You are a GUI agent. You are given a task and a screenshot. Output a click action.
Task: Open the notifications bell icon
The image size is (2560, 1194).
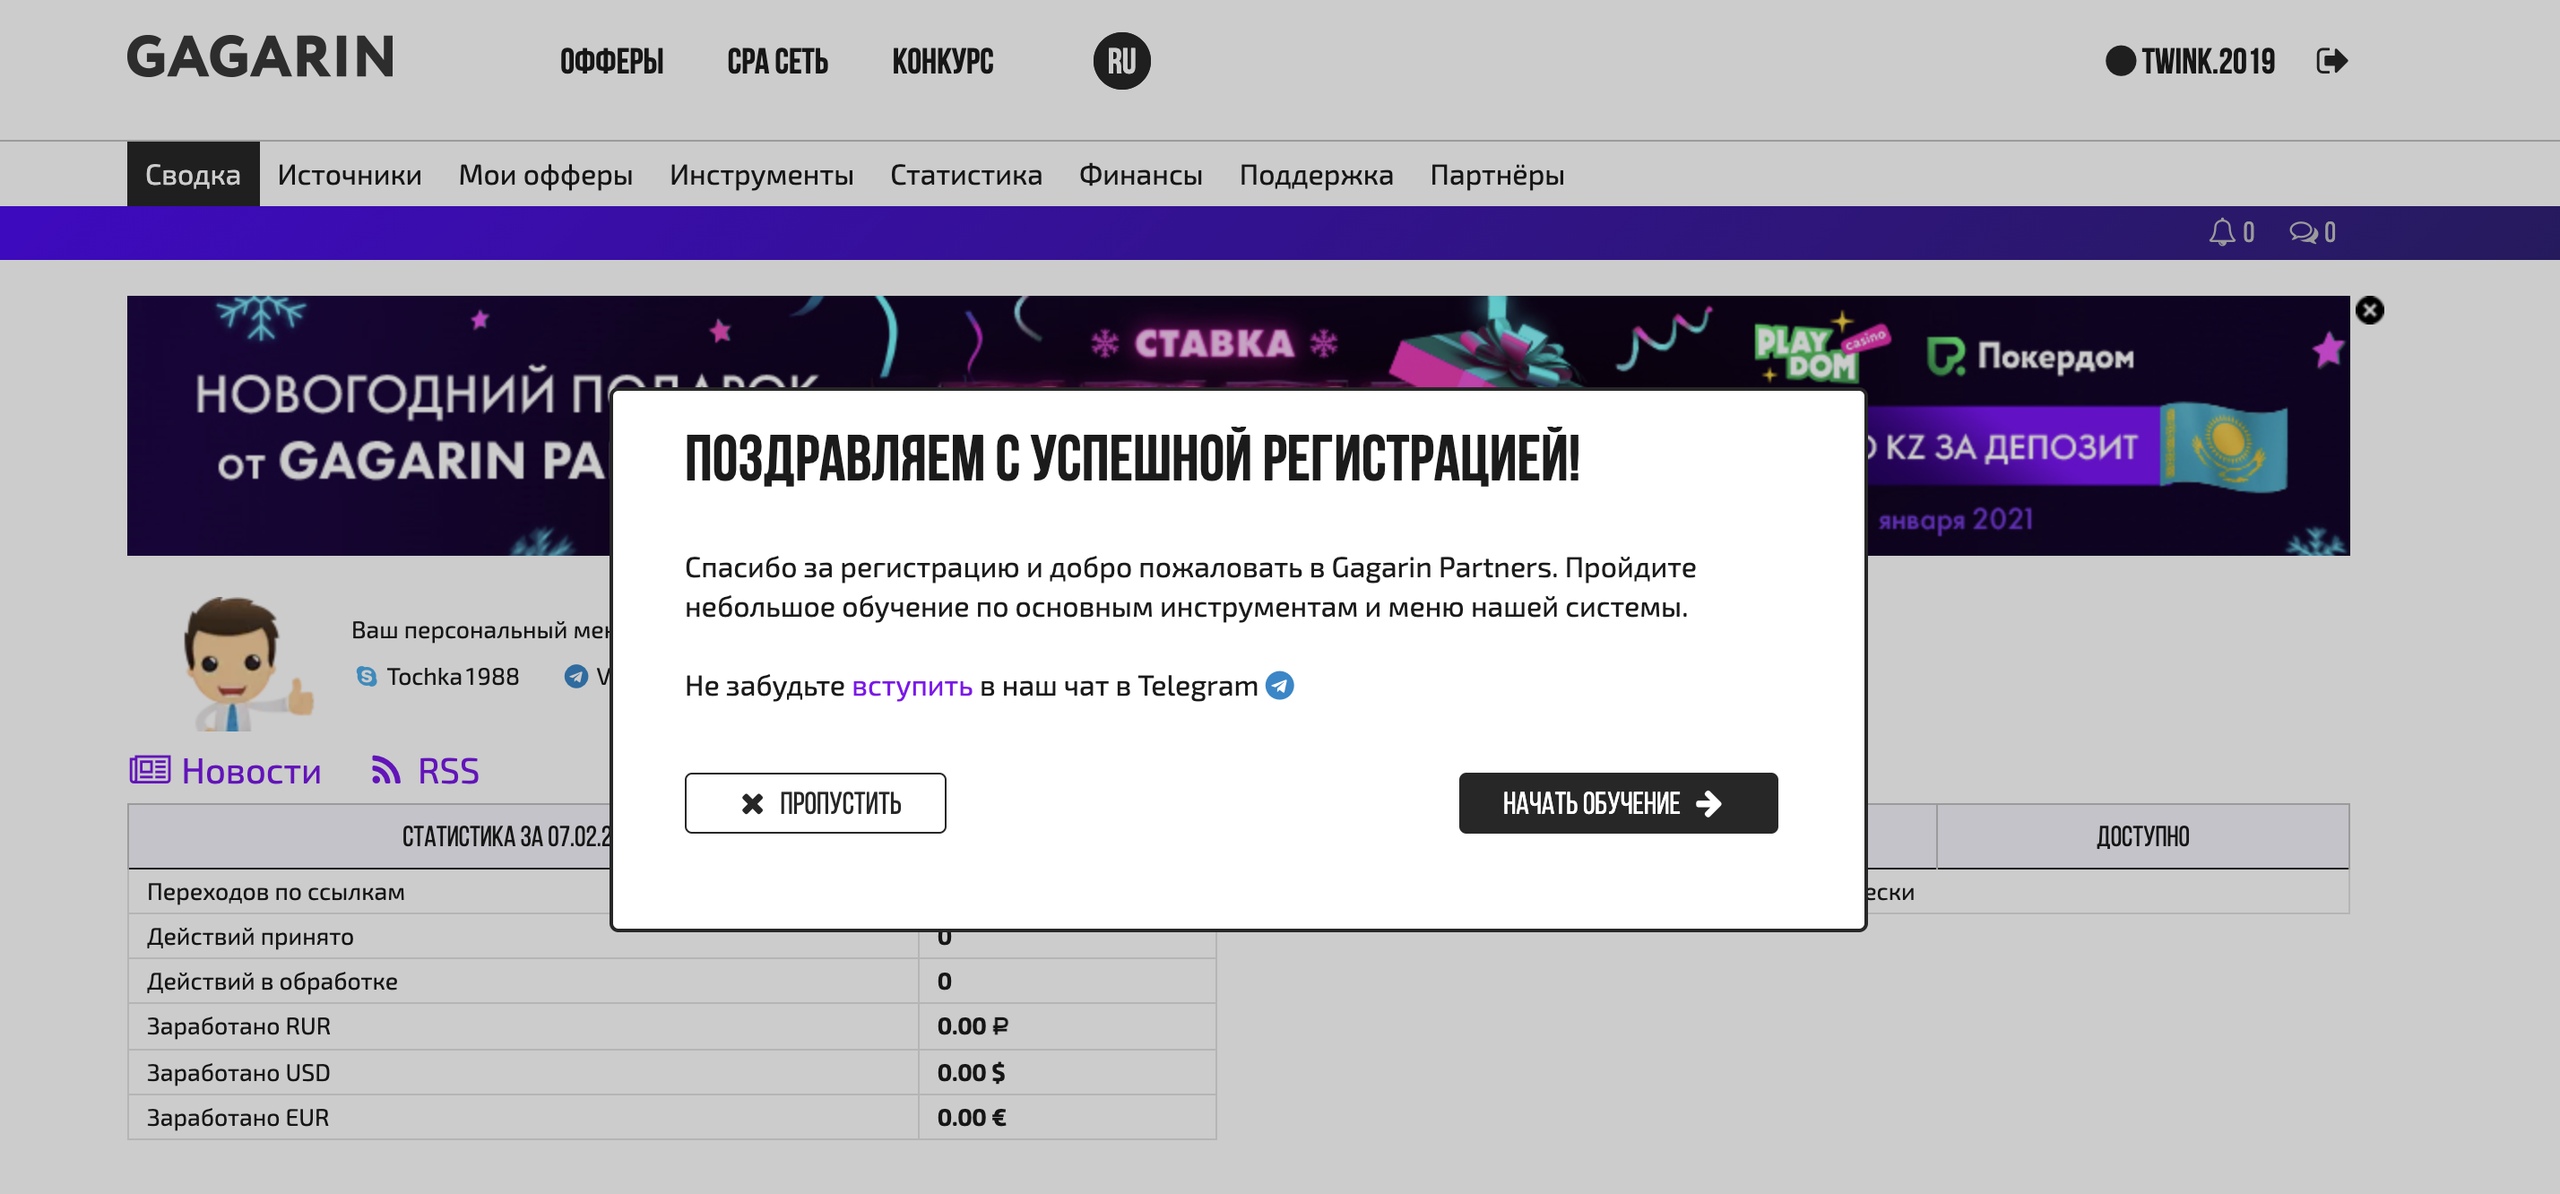tap(2221, 232)
